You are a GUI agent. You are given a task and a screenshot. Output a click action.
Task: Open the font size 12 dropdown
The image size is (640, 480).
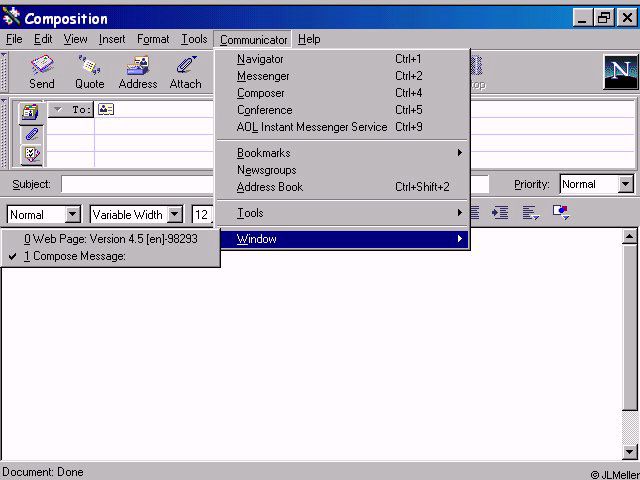203,215
